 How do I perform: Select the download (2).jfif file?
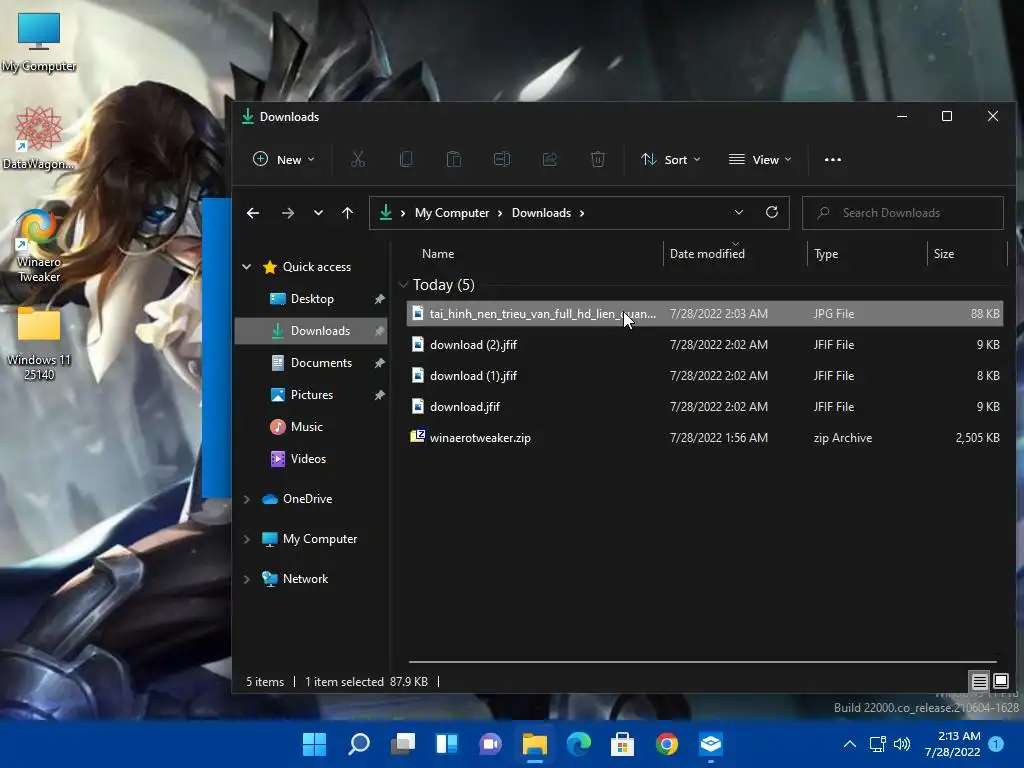[705, 345]
